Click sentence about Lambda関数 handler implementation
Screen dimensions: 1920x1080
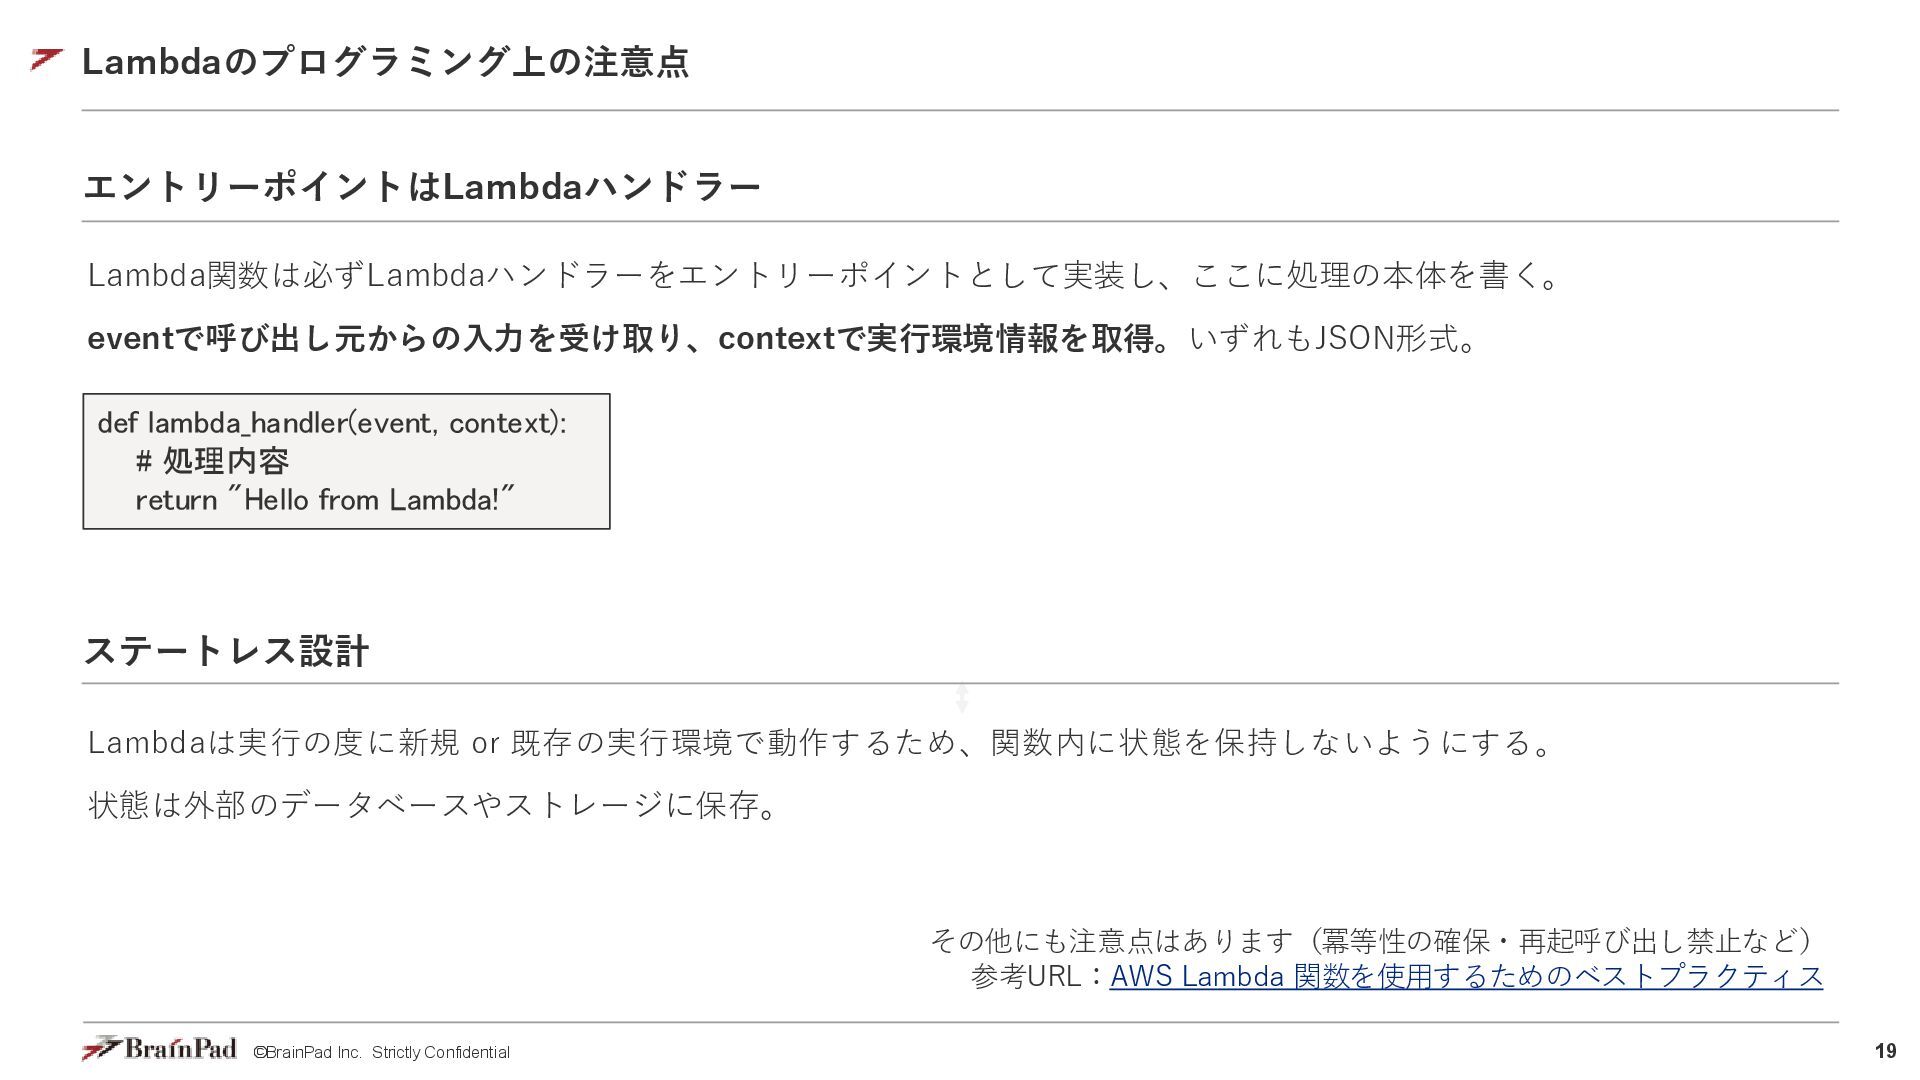click(x=826, y=275)
